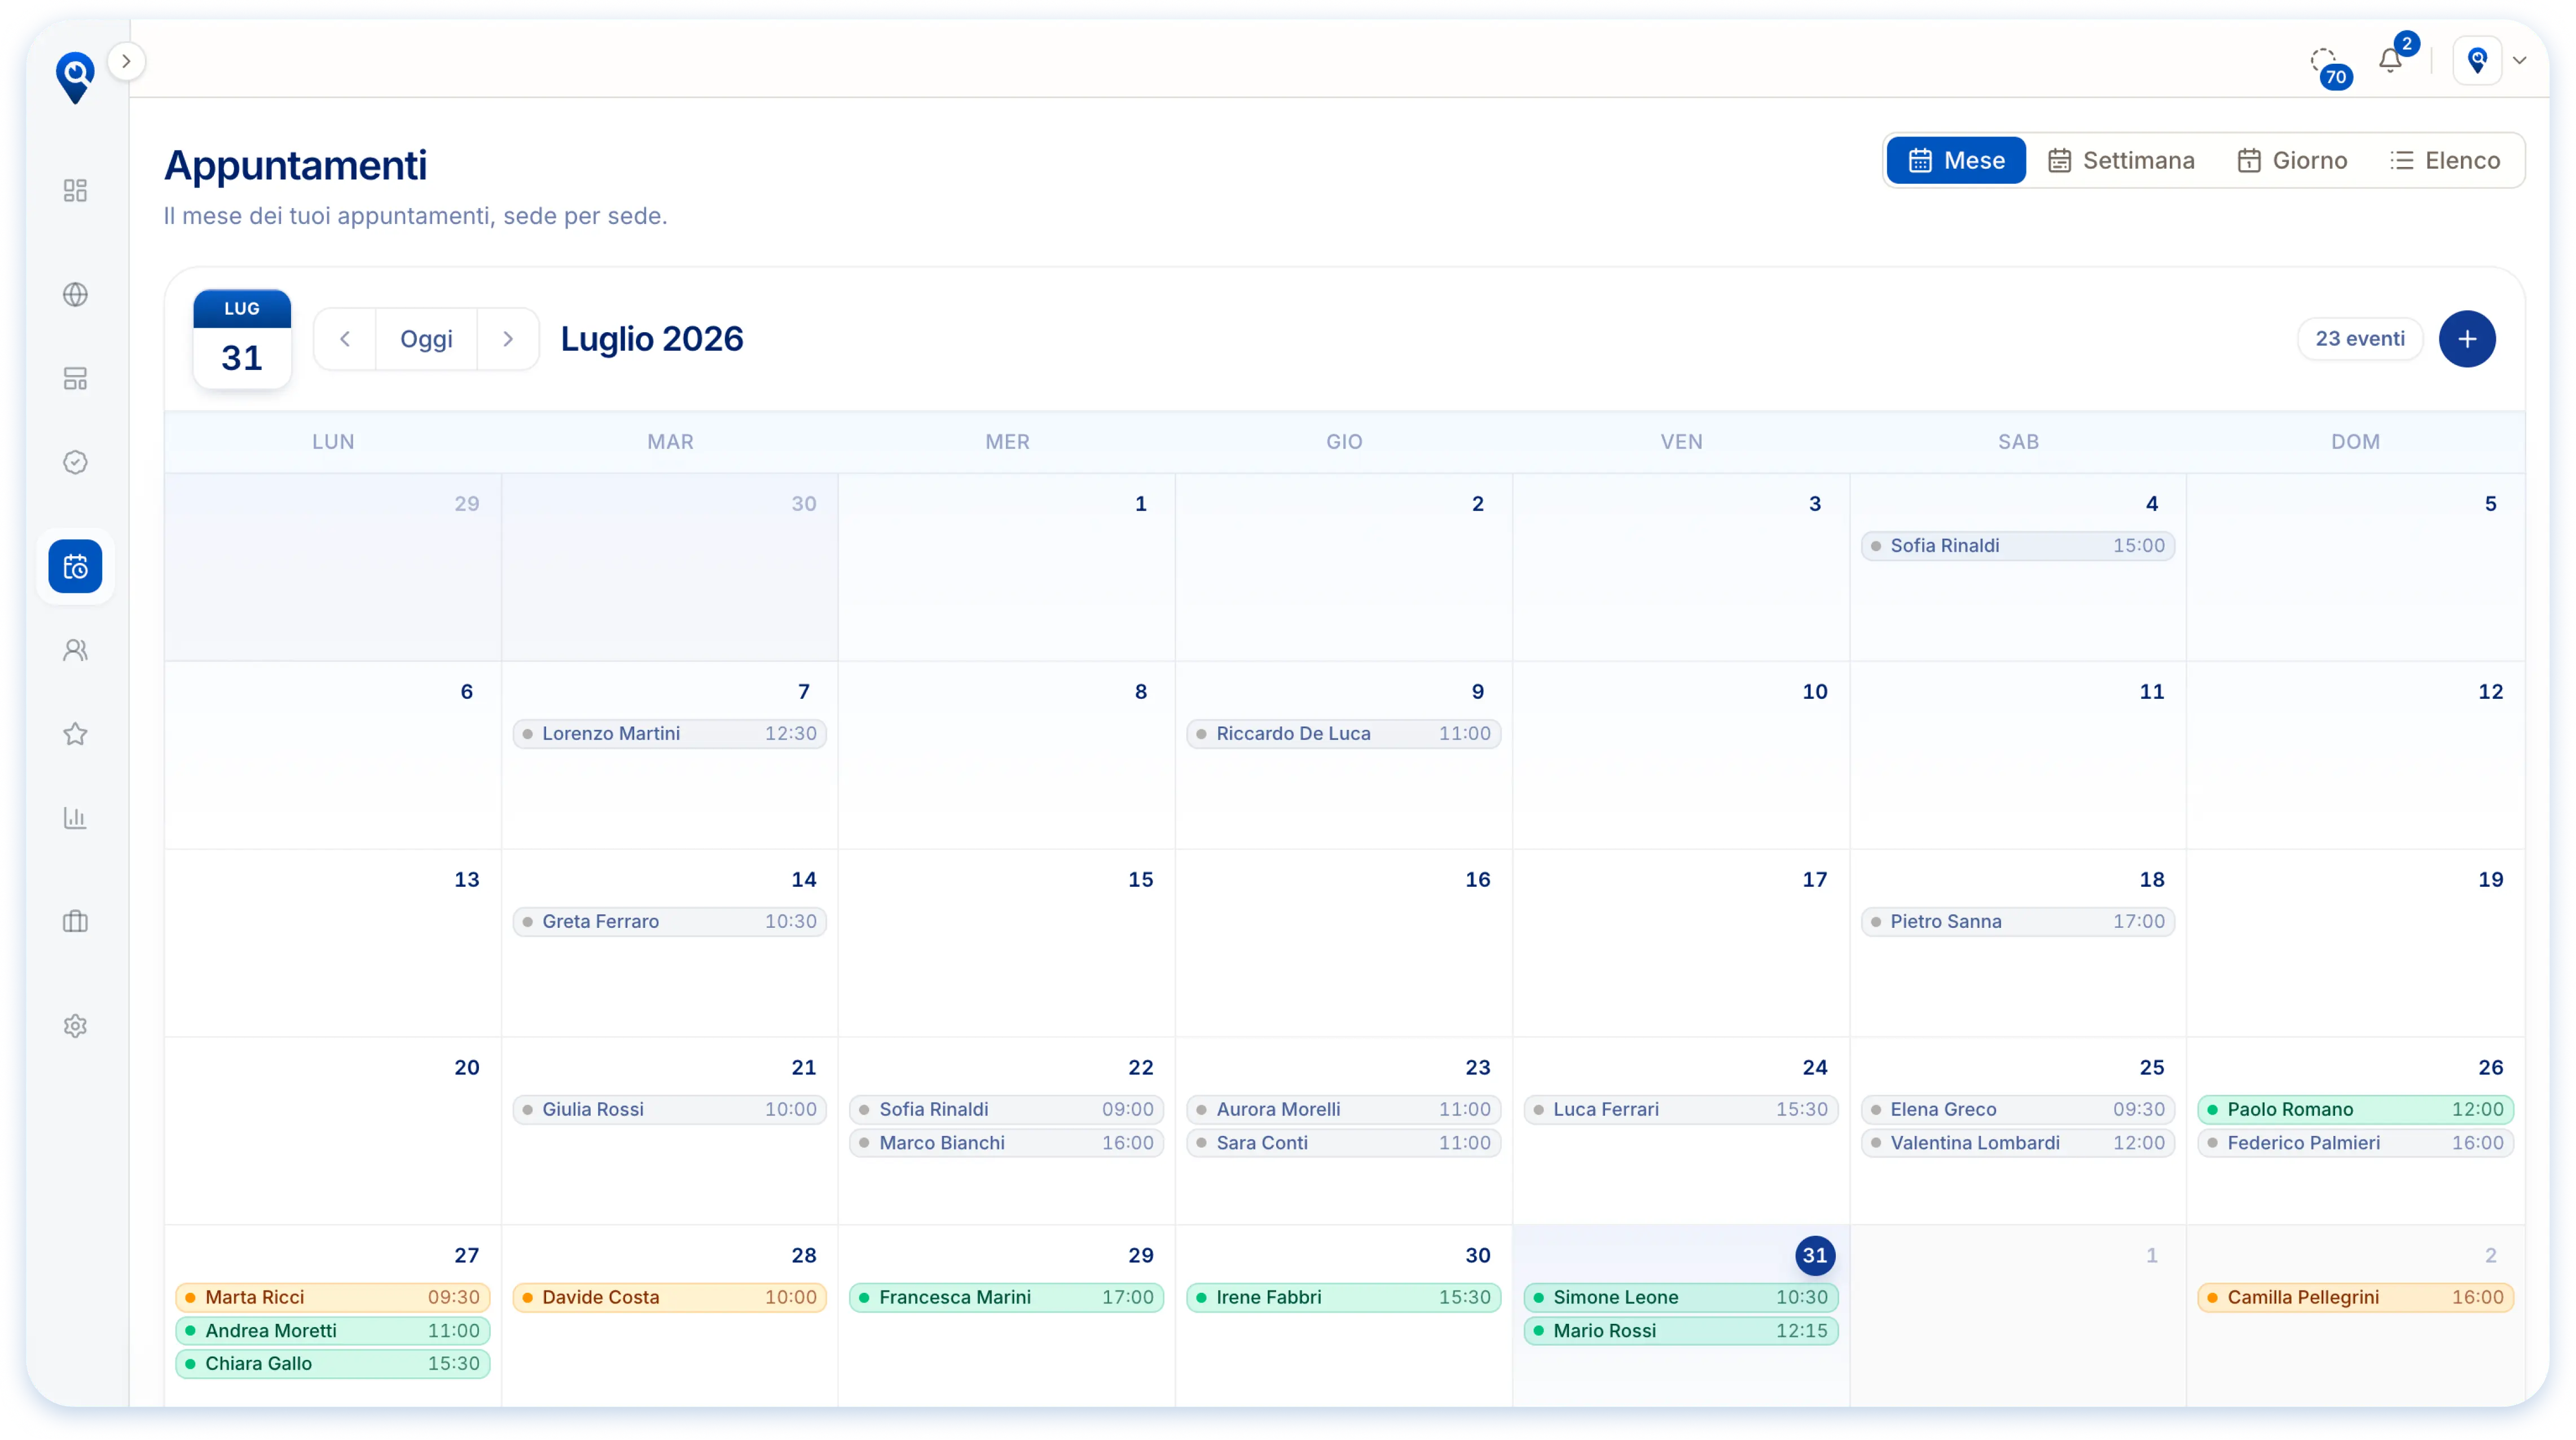Open Valentina Lombardi 12:00 appointment
Viewport: 2576px width, 1440px height.
click(2018, 1143)
